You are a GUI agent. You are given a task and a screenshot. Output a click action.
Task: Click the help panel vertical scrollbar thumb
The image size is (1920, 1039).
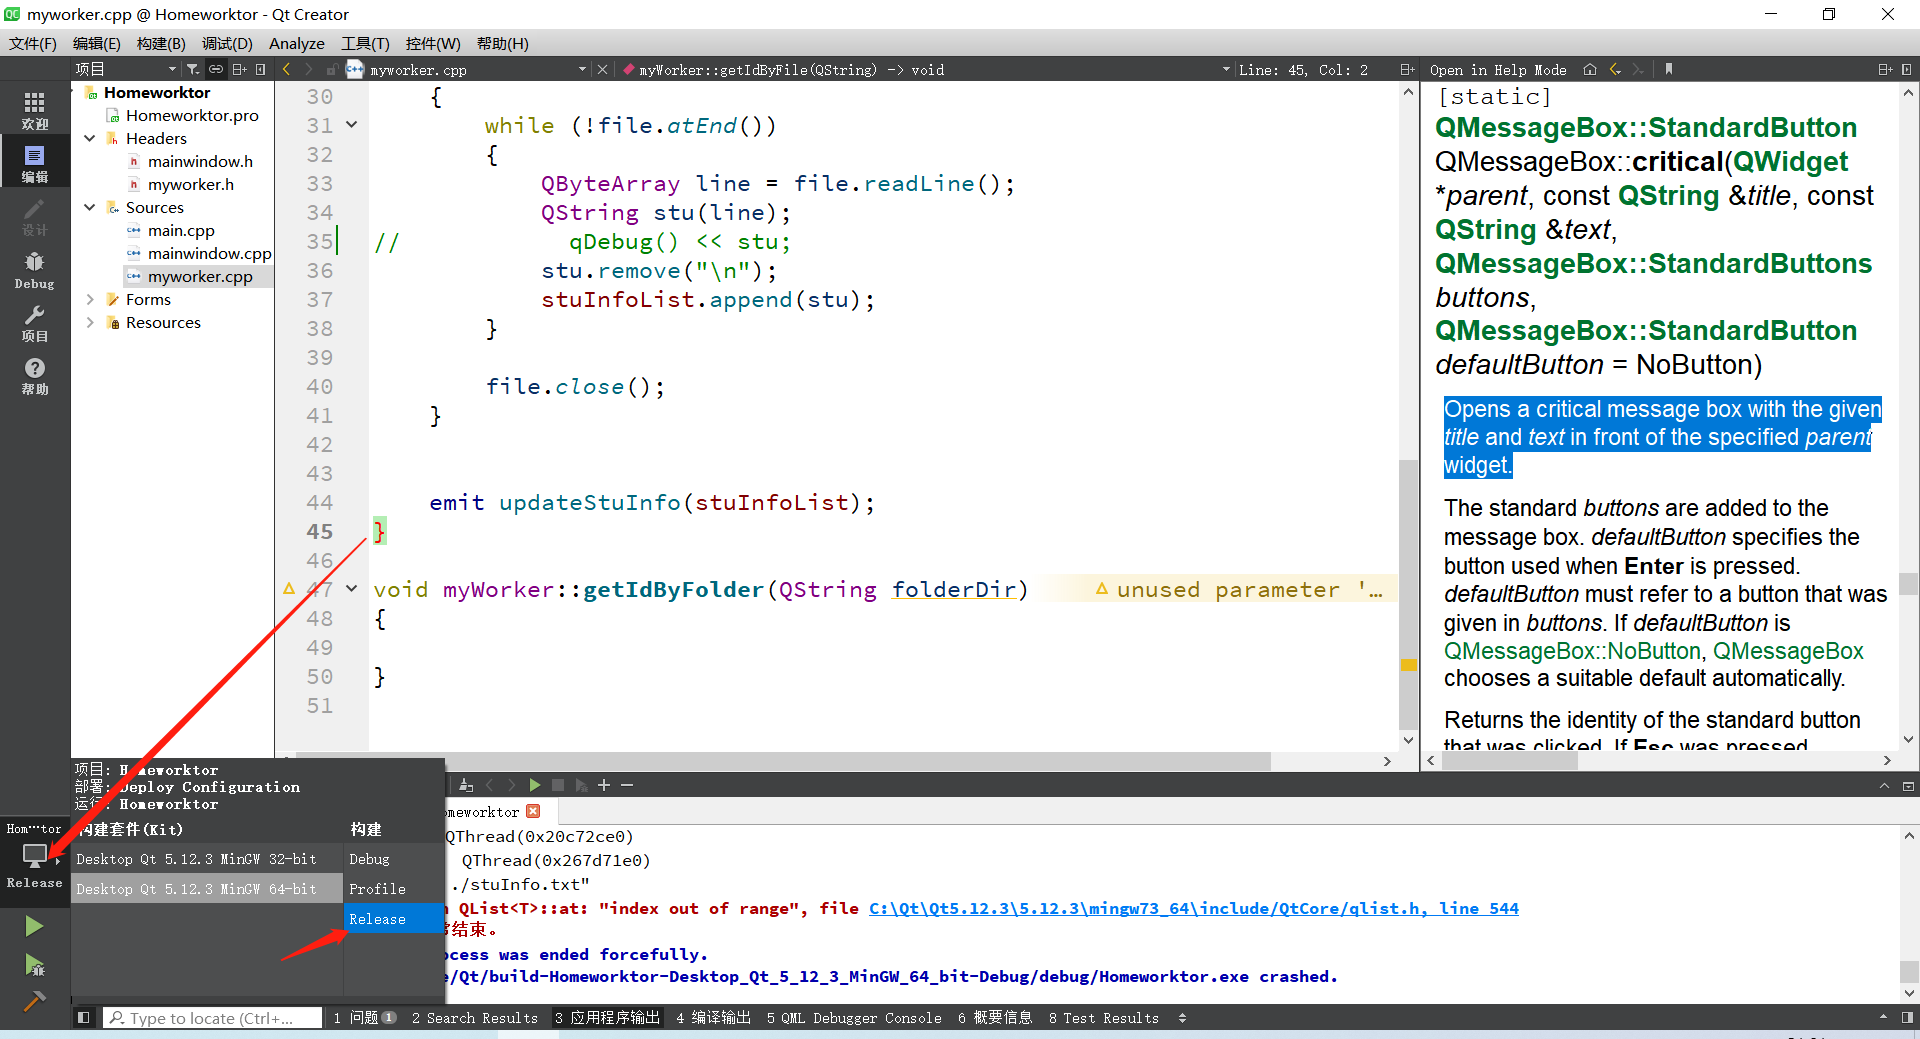(x=1908, y=583)
